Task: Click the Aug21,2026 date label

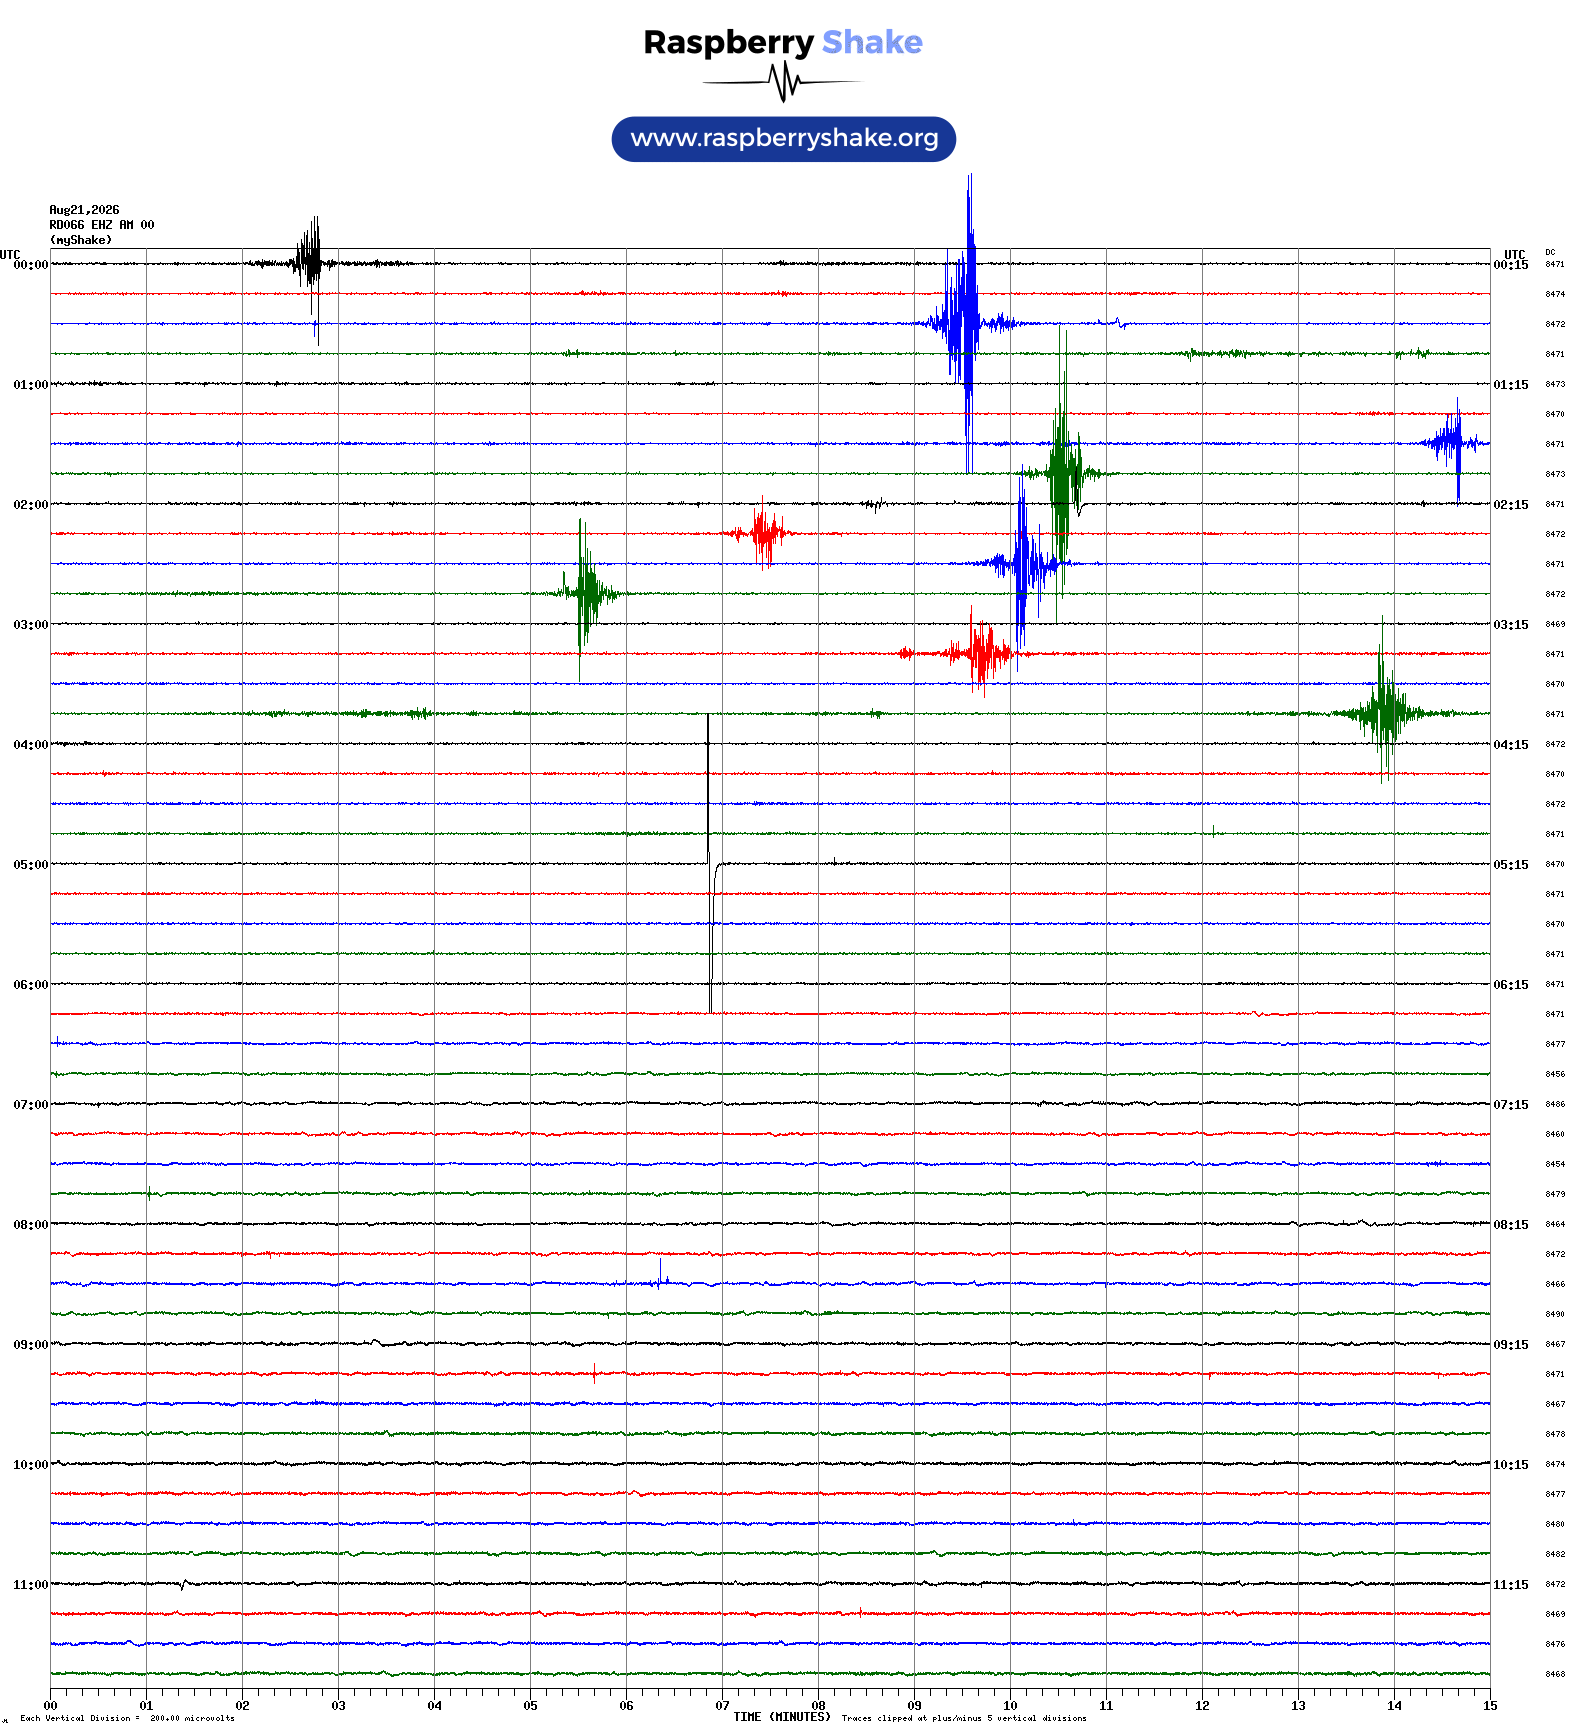Action: (x=84, y=210)
